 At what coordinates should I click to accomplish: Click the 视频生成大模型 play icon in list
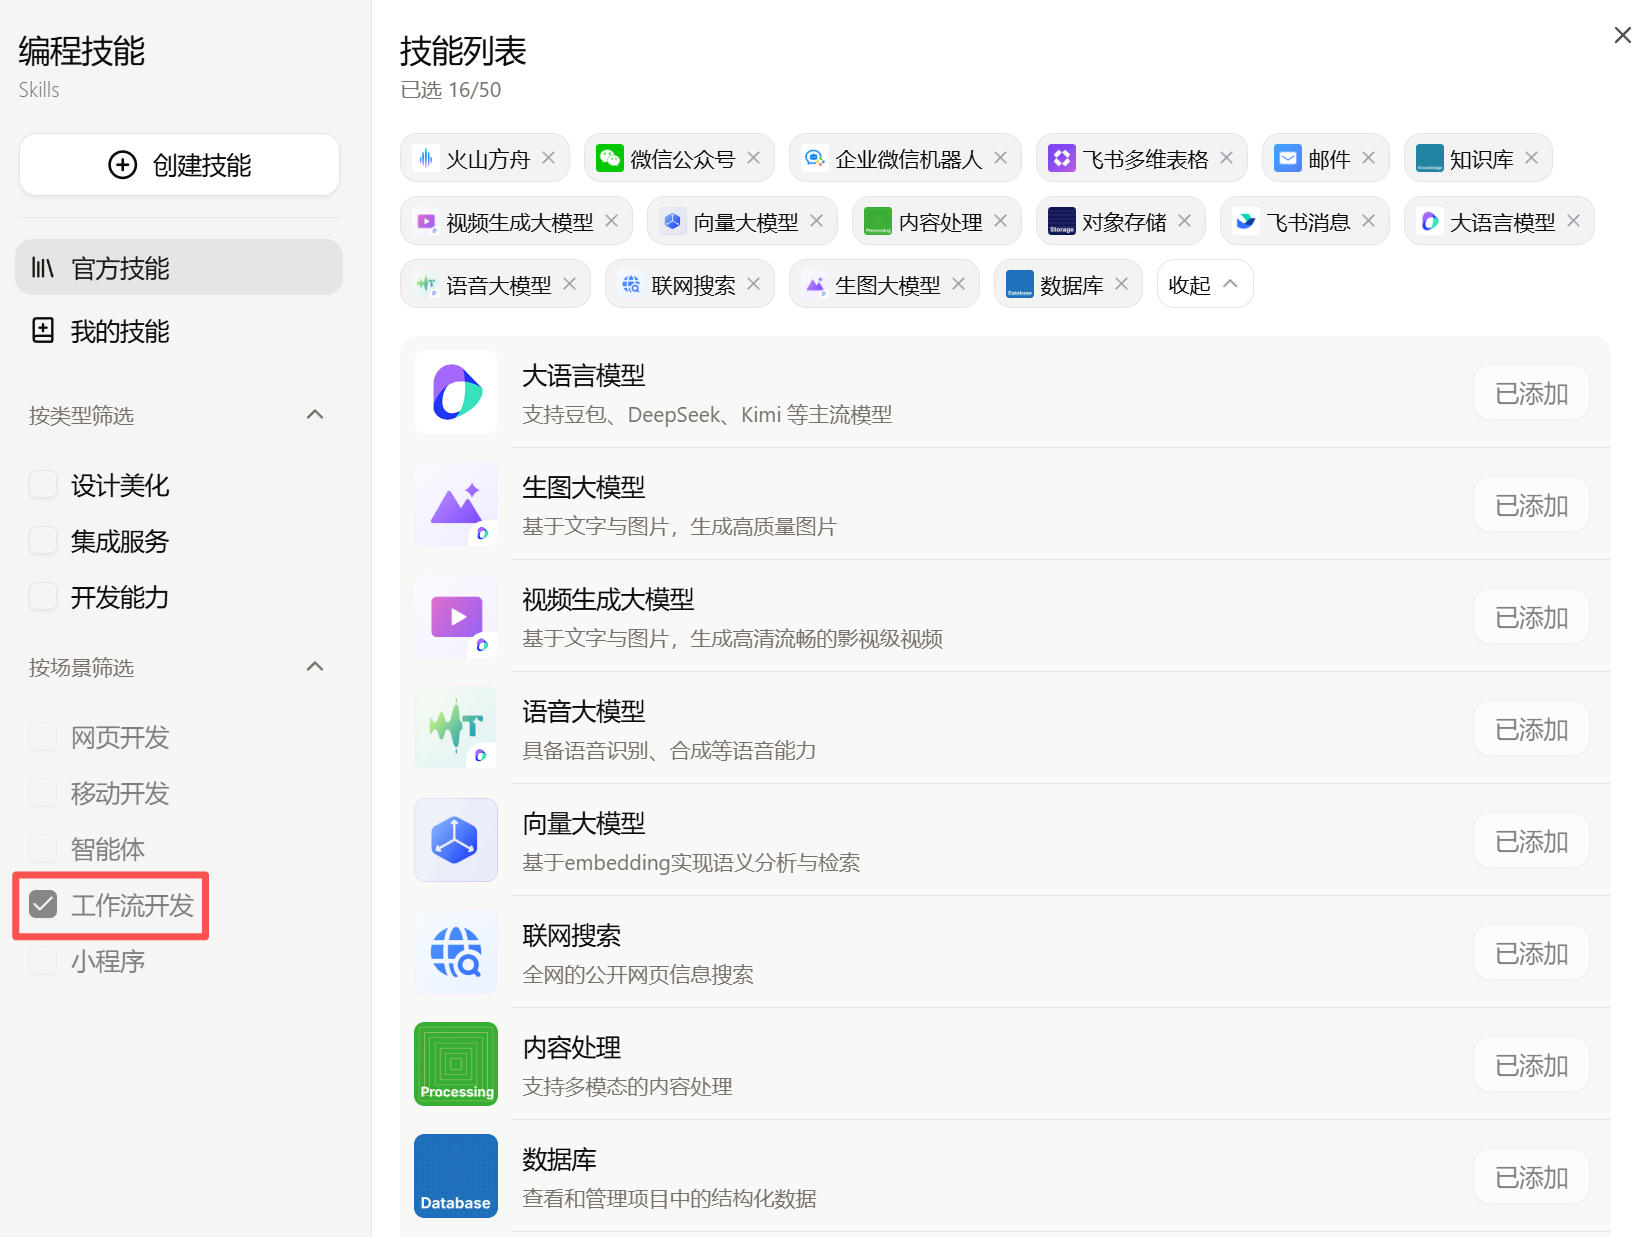(456, 616)
